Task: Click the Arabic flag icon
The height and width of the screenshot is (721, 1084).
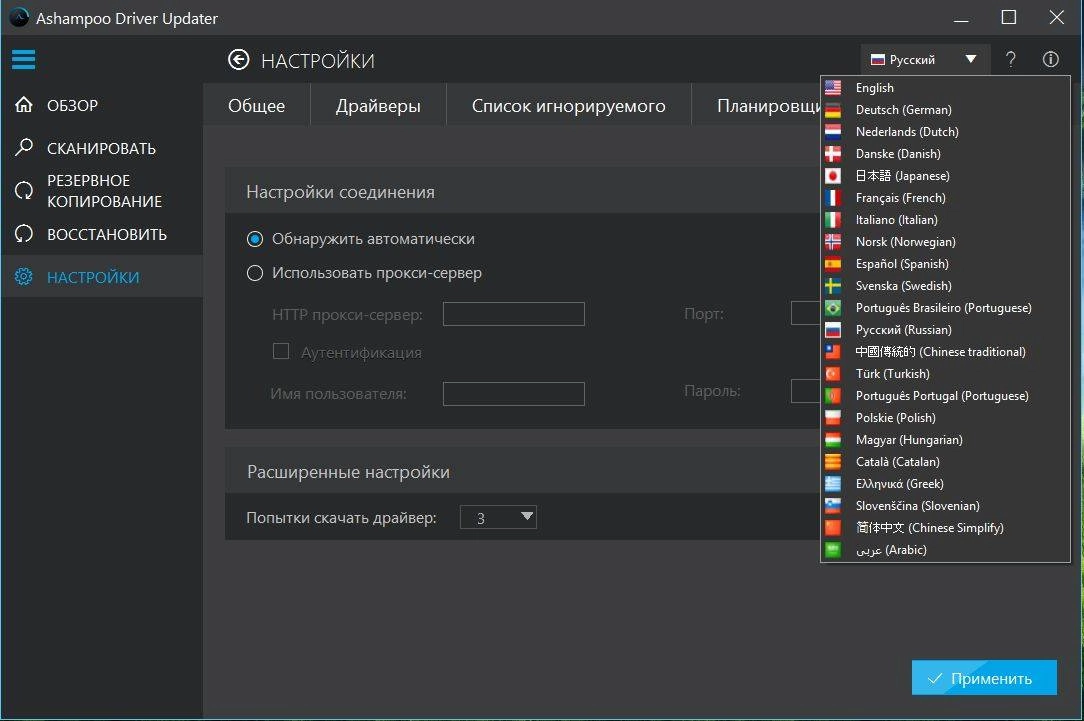Action: (x=833, y=550)
